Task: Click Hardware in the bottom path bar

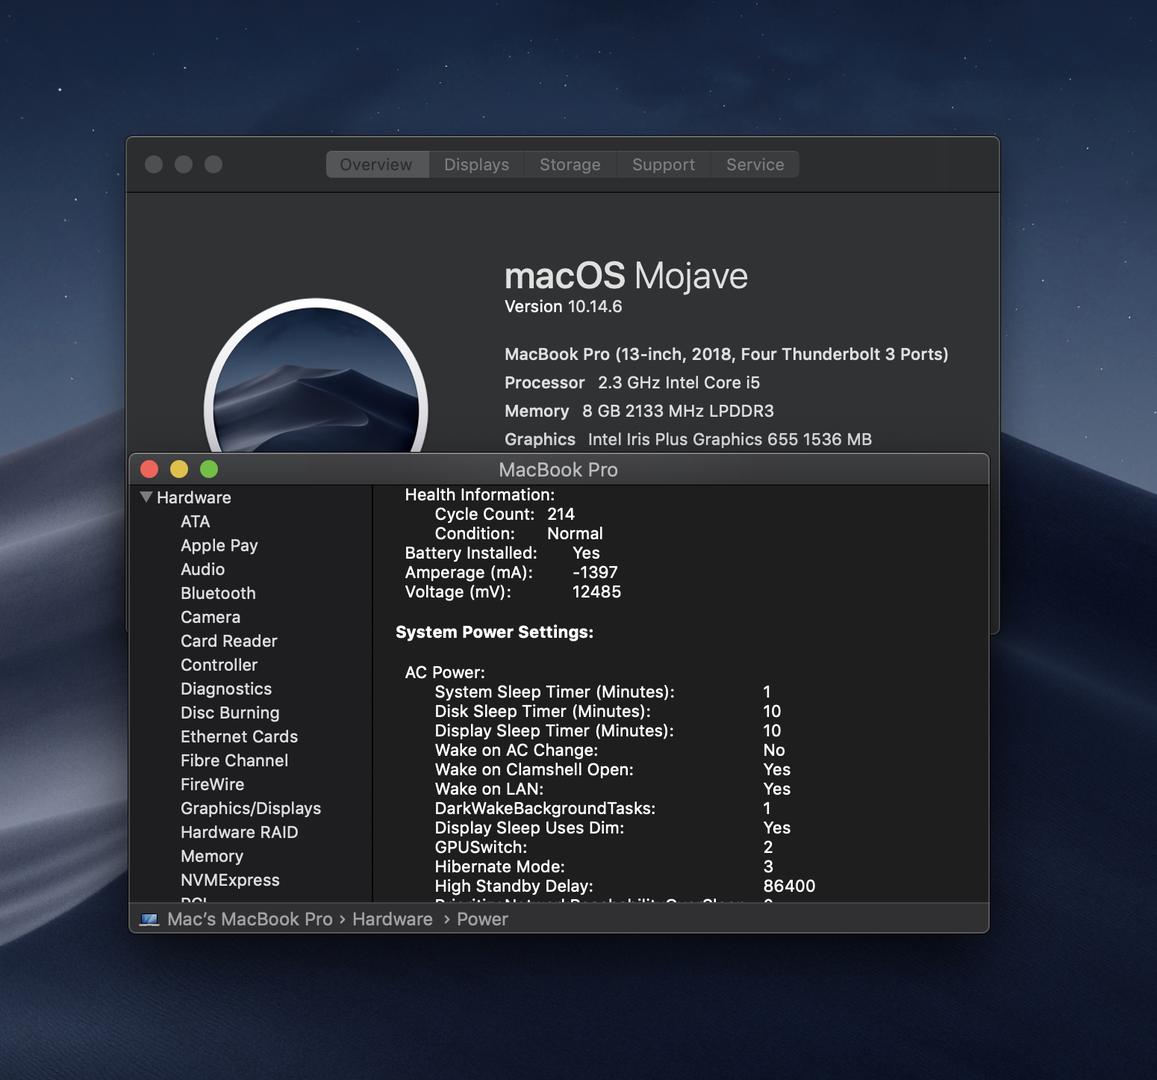Action: [x=393, y=919]
